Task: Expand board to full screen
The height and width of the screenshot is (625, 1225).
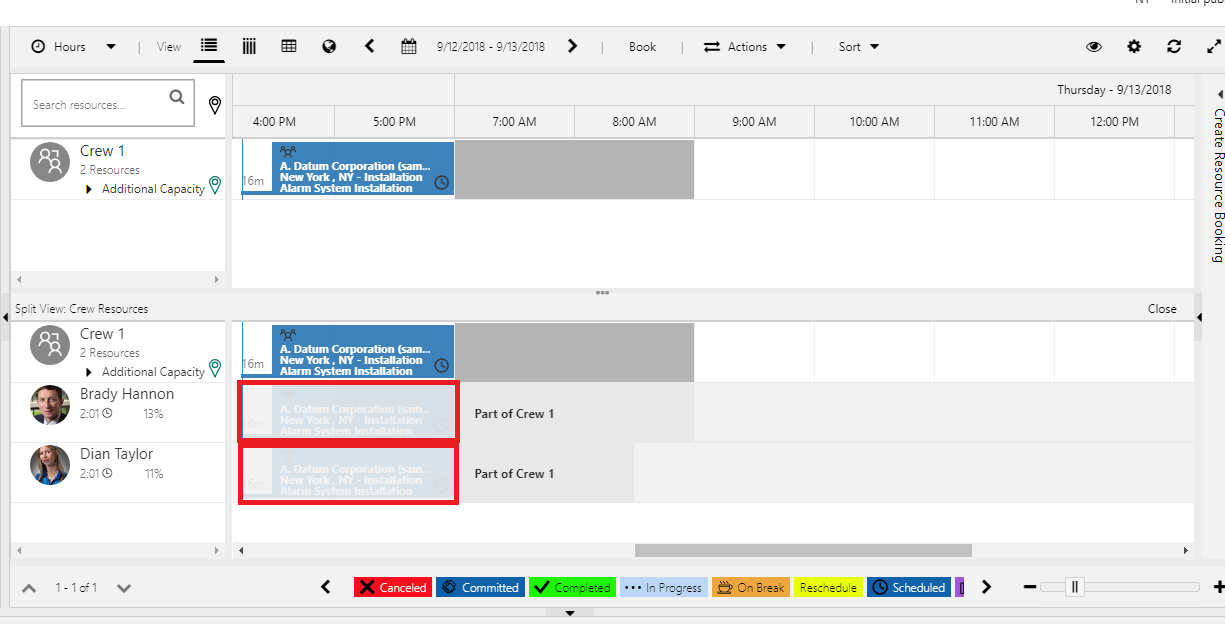Action: [1214, 46]
